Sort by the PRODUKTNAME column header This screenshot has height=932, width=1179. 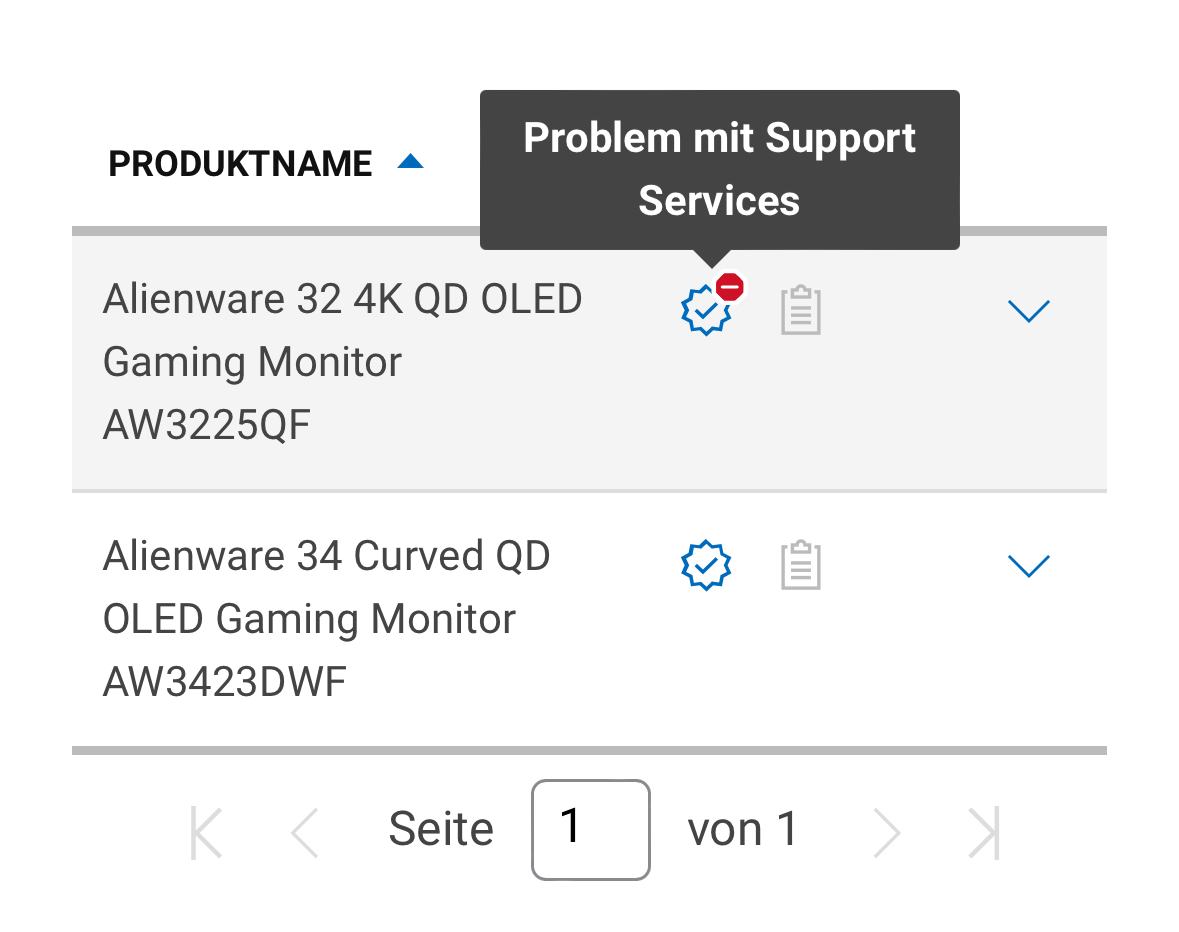[x=240, y=164]
